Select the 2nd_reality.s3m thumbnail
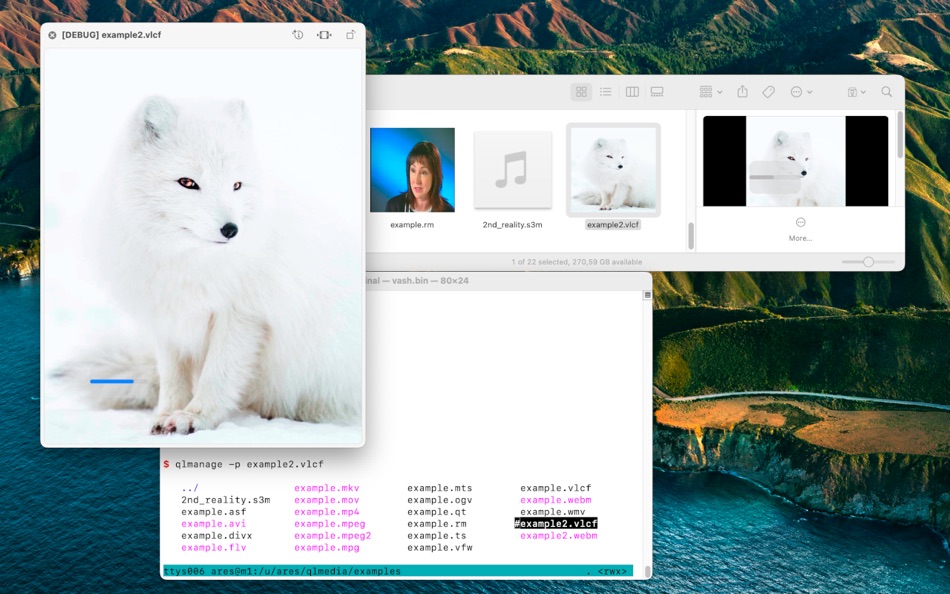 click(513, 170)
